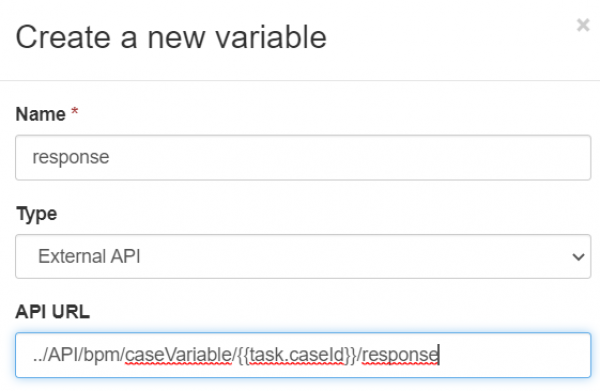The image size is (600, 391).
Task: Click blank middle area of Type select box
Action: (x=344, y=256)
